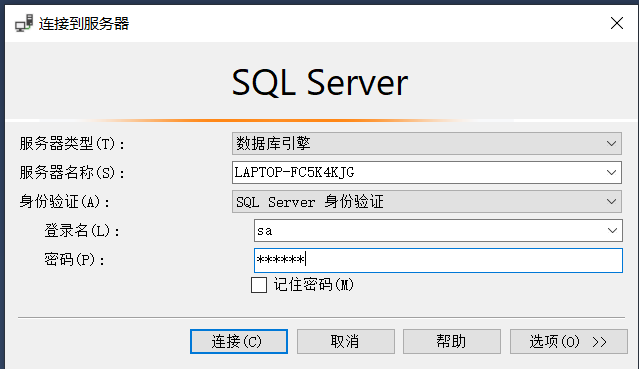Image resolution: width=639 pixels, height=369 pixels.
Task: Click the 连接(C) button
Action: click(239, 341)
